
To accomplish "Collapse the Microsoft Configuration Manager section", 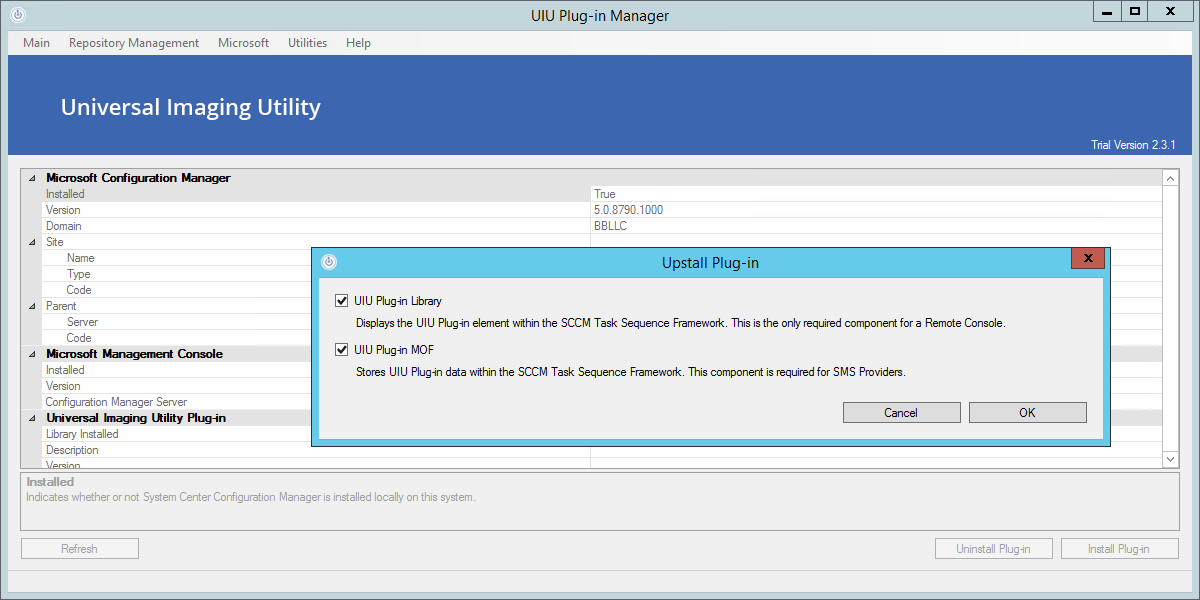I will tap(32, 178).
